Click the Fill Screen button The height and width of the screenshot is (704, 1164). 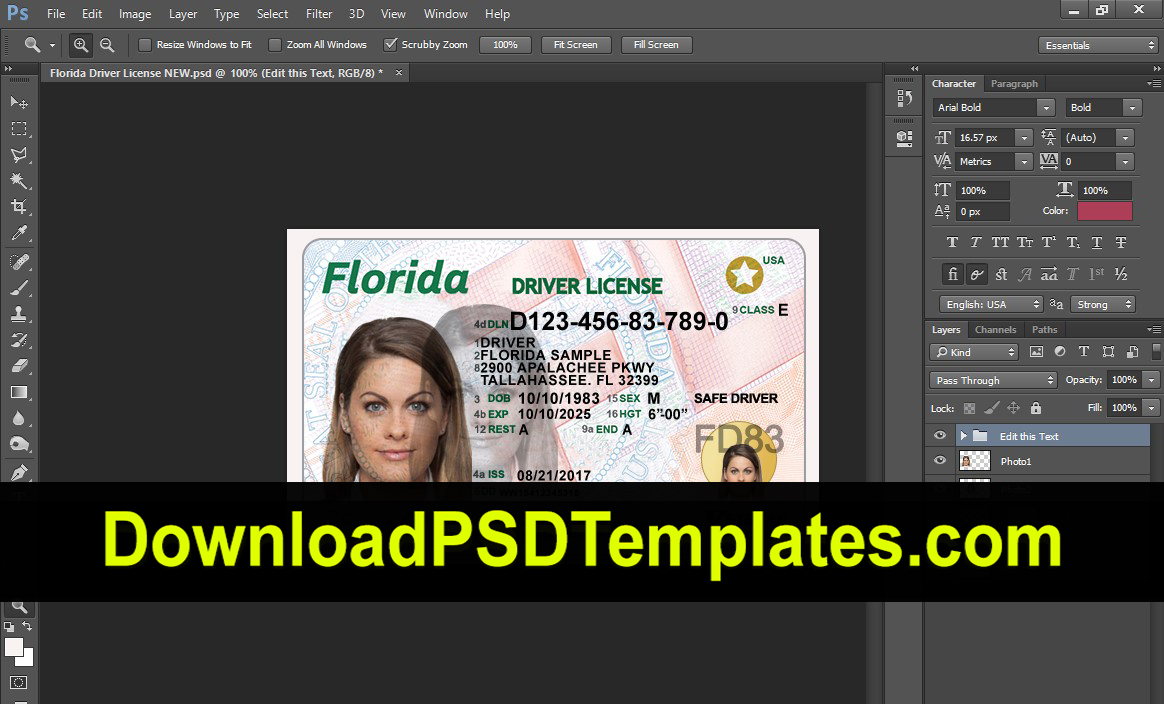pyautogui.click(x=656, y=44)
